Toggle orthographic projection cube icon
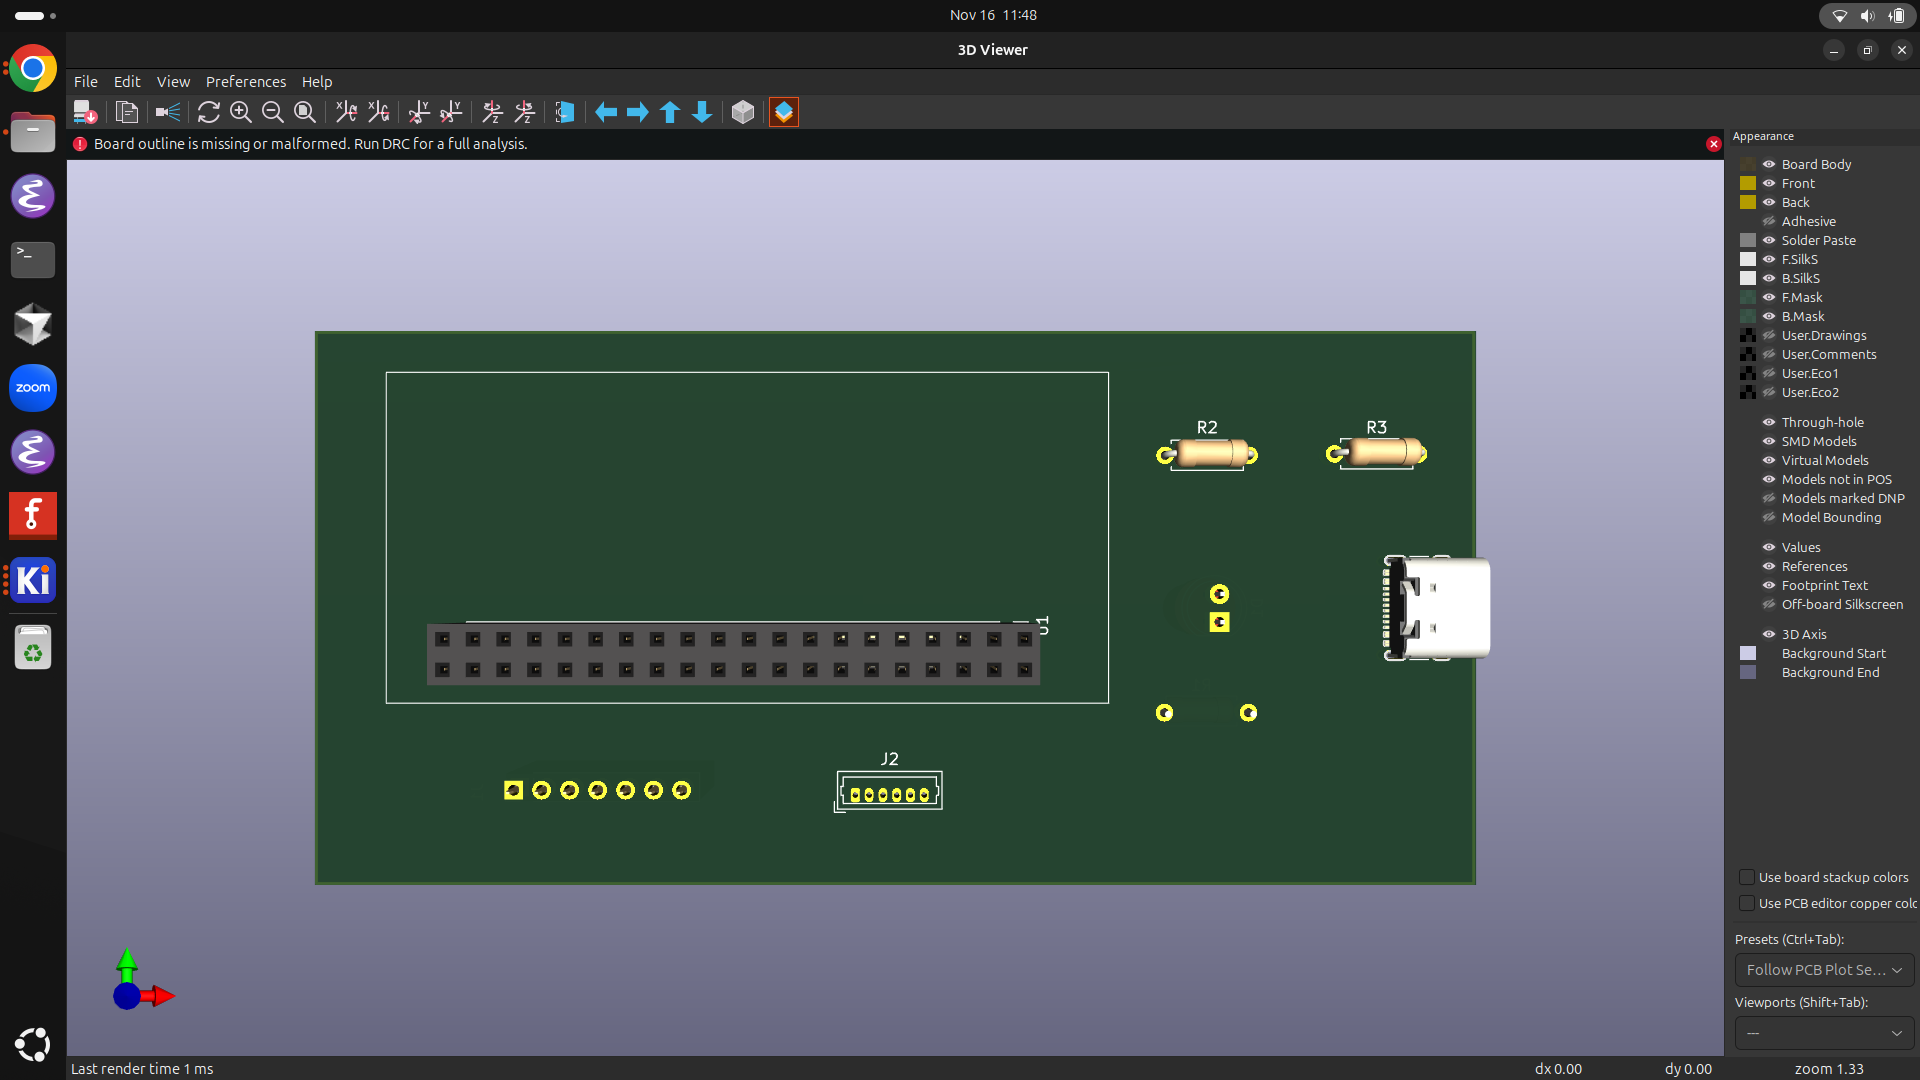The height and width of the screenshot is (1080, 1920). [742, 112]
